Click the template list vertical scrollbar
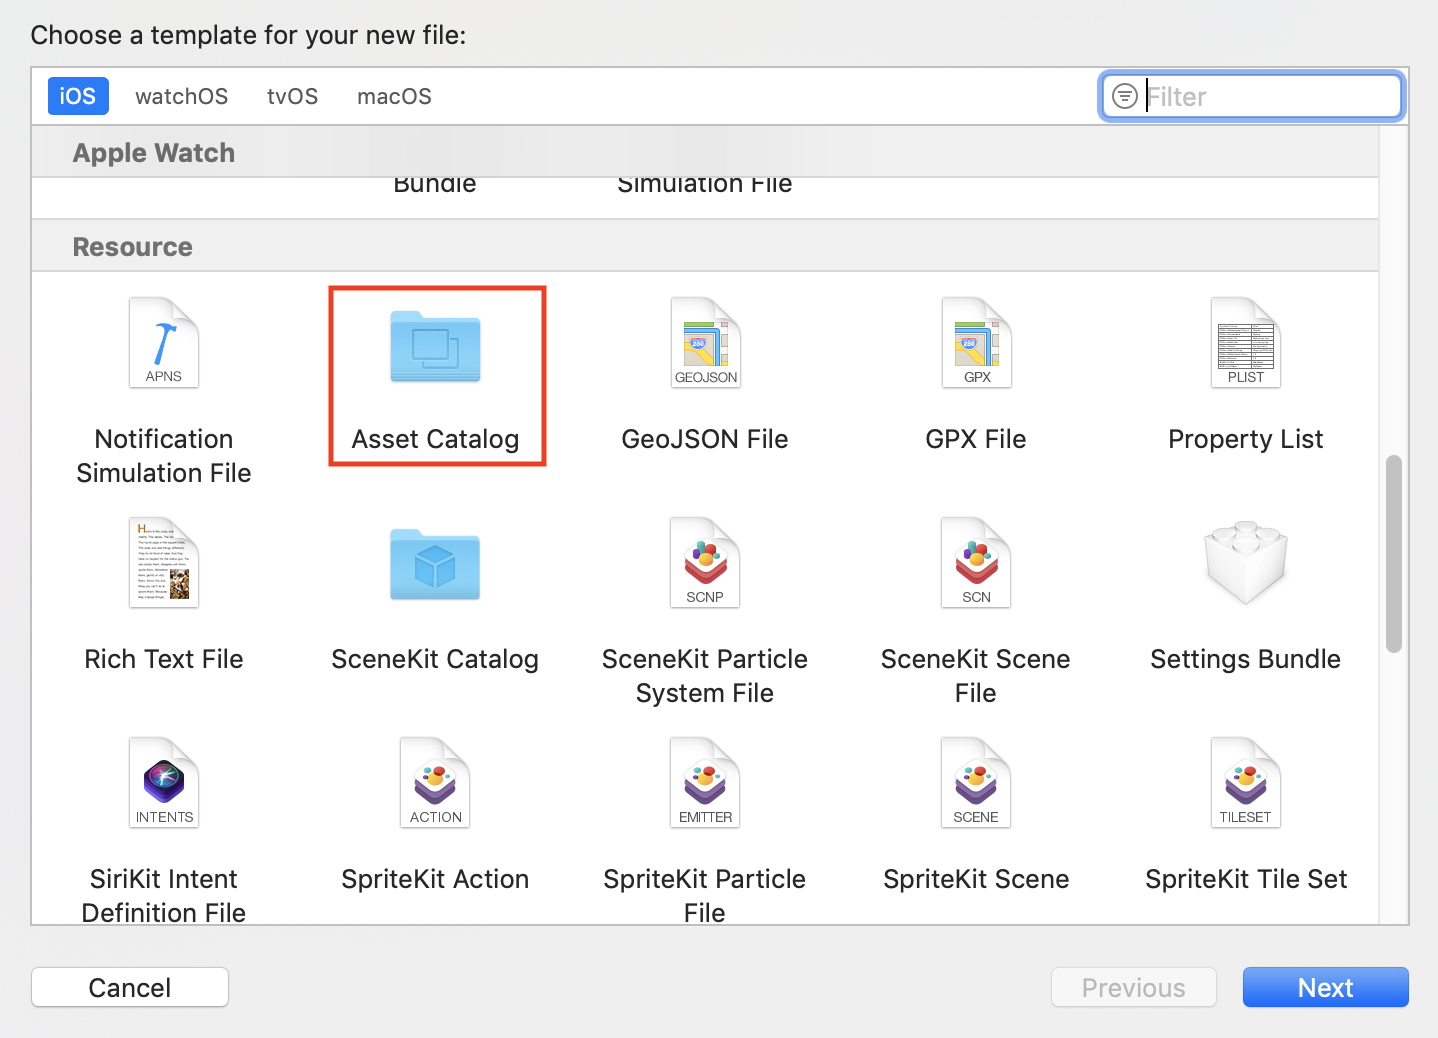This screenshot has width=1438, height=1038. tap(1394, 554)
